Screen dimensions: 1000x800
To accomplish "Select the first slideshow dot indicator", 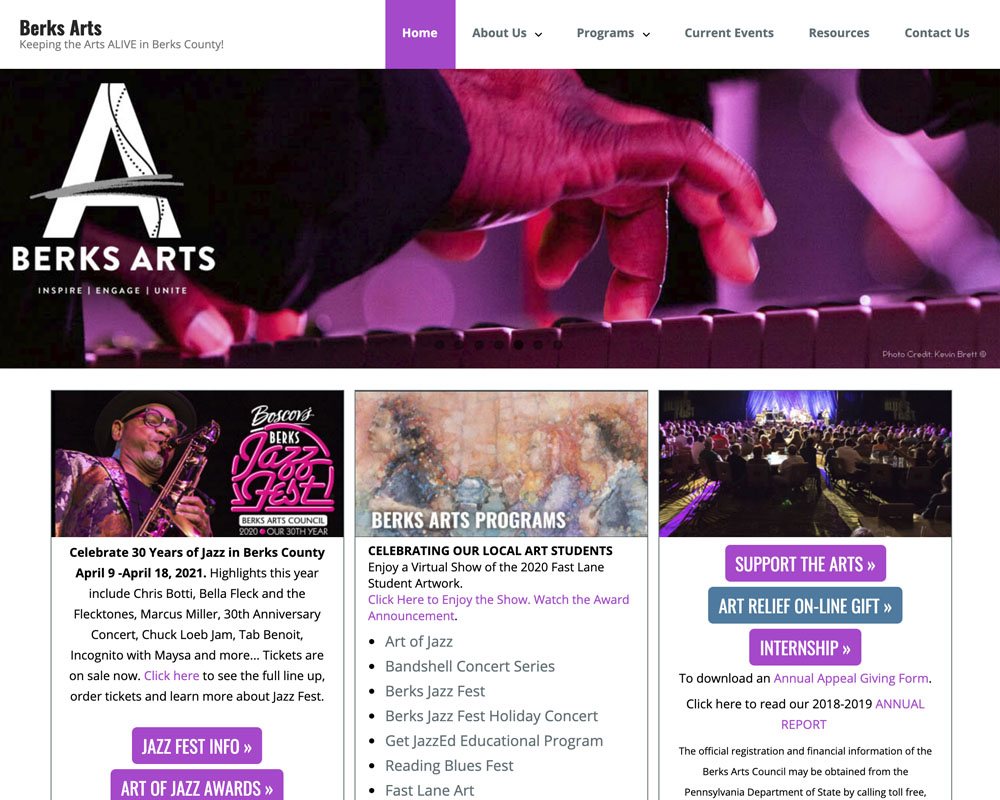I will tap(439, 344).
